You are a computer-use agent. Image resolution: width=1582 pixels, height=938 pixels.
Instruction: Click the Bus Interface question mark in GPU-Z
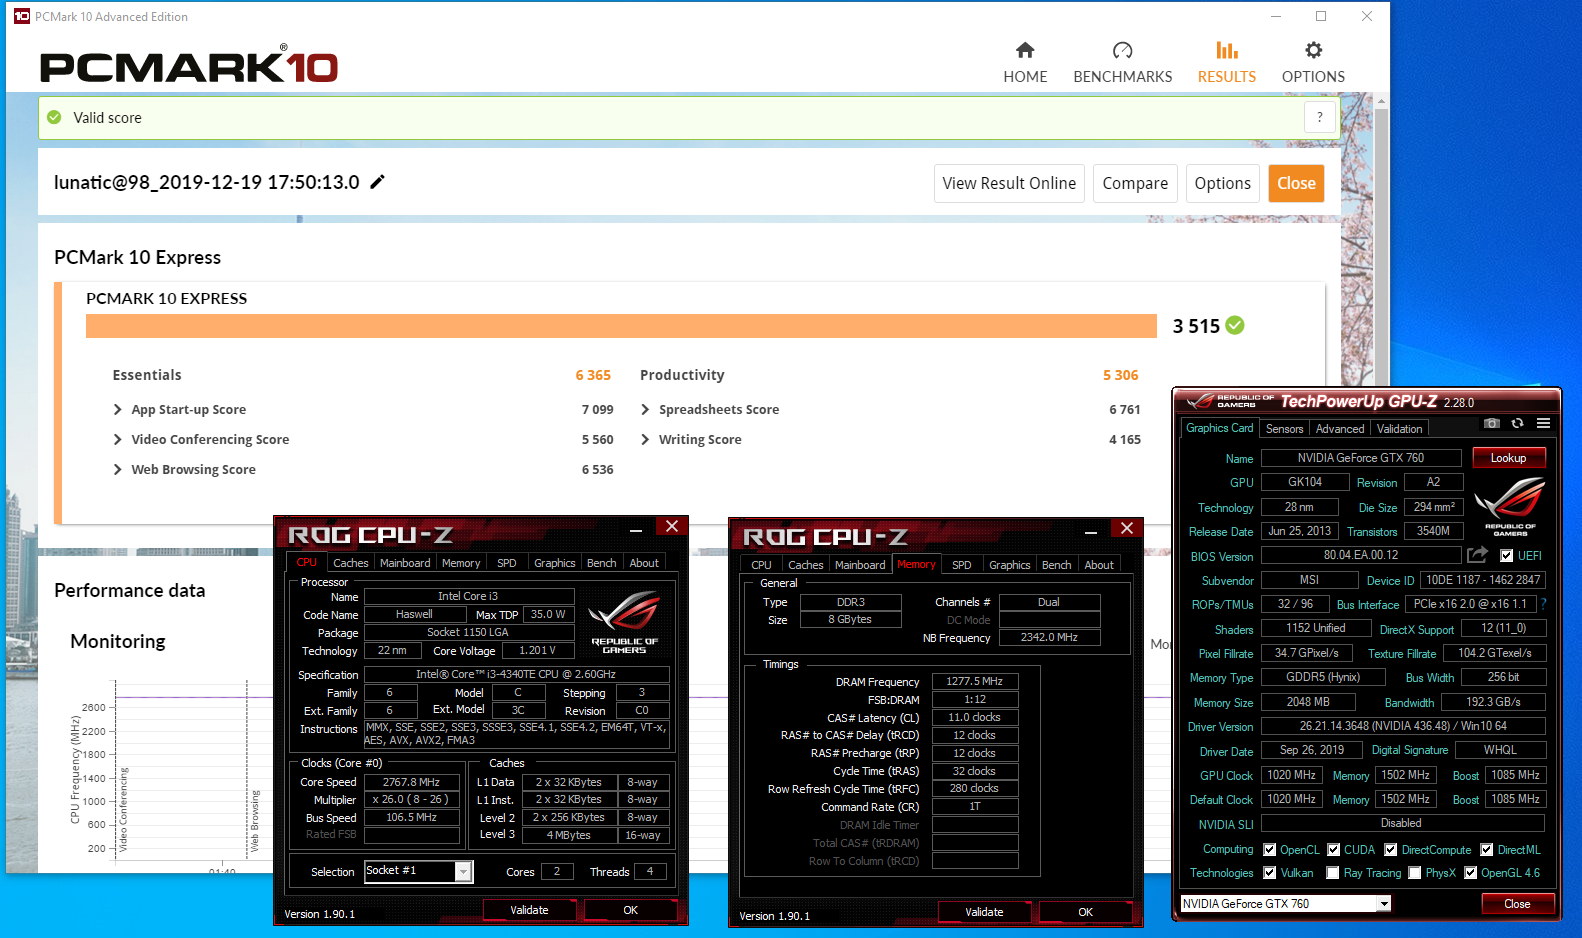point(1543,604)
